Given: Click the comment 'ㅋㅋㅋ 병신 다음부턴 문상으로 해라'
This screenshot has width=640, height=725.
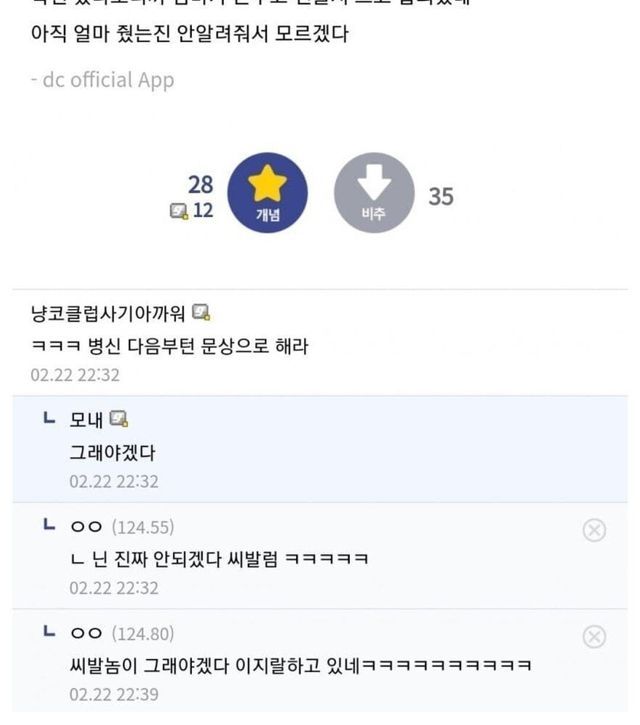Looking at the screenshot, I should pyautogui.click(x=169, y=347).
